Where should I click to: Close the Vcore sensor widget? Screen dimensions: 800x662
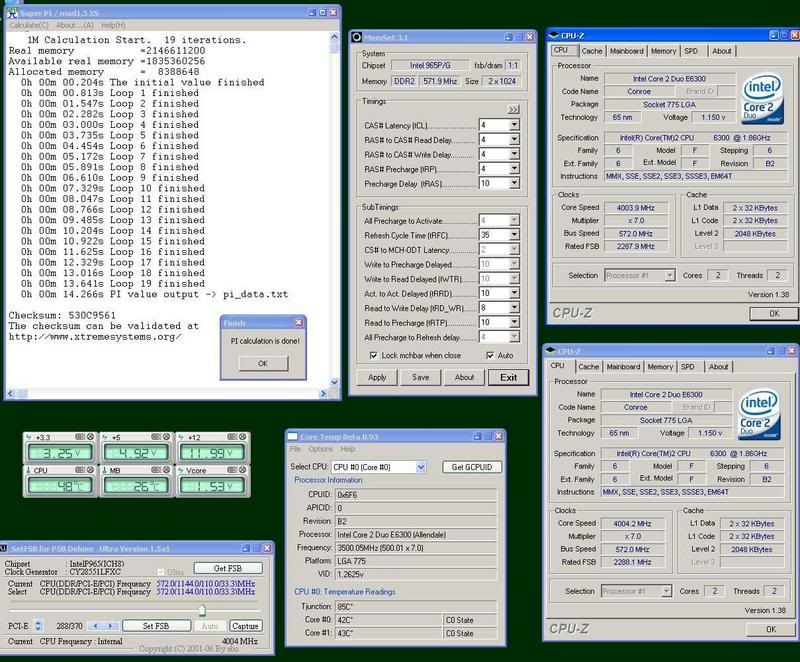(242, 470)
